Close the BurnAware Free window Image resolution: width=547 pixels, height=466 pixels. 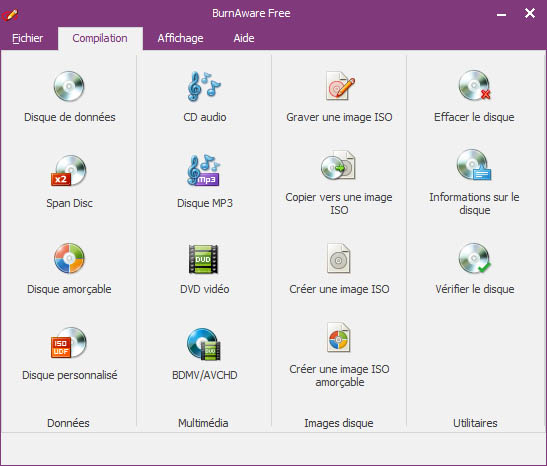pos(530,13)
